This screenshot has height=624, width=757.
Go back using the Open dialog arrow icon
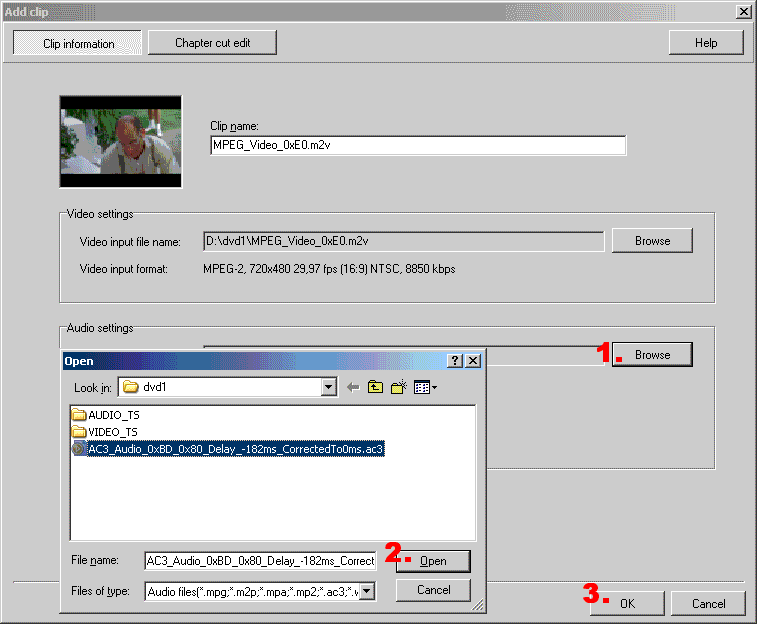tap(353, 388)
